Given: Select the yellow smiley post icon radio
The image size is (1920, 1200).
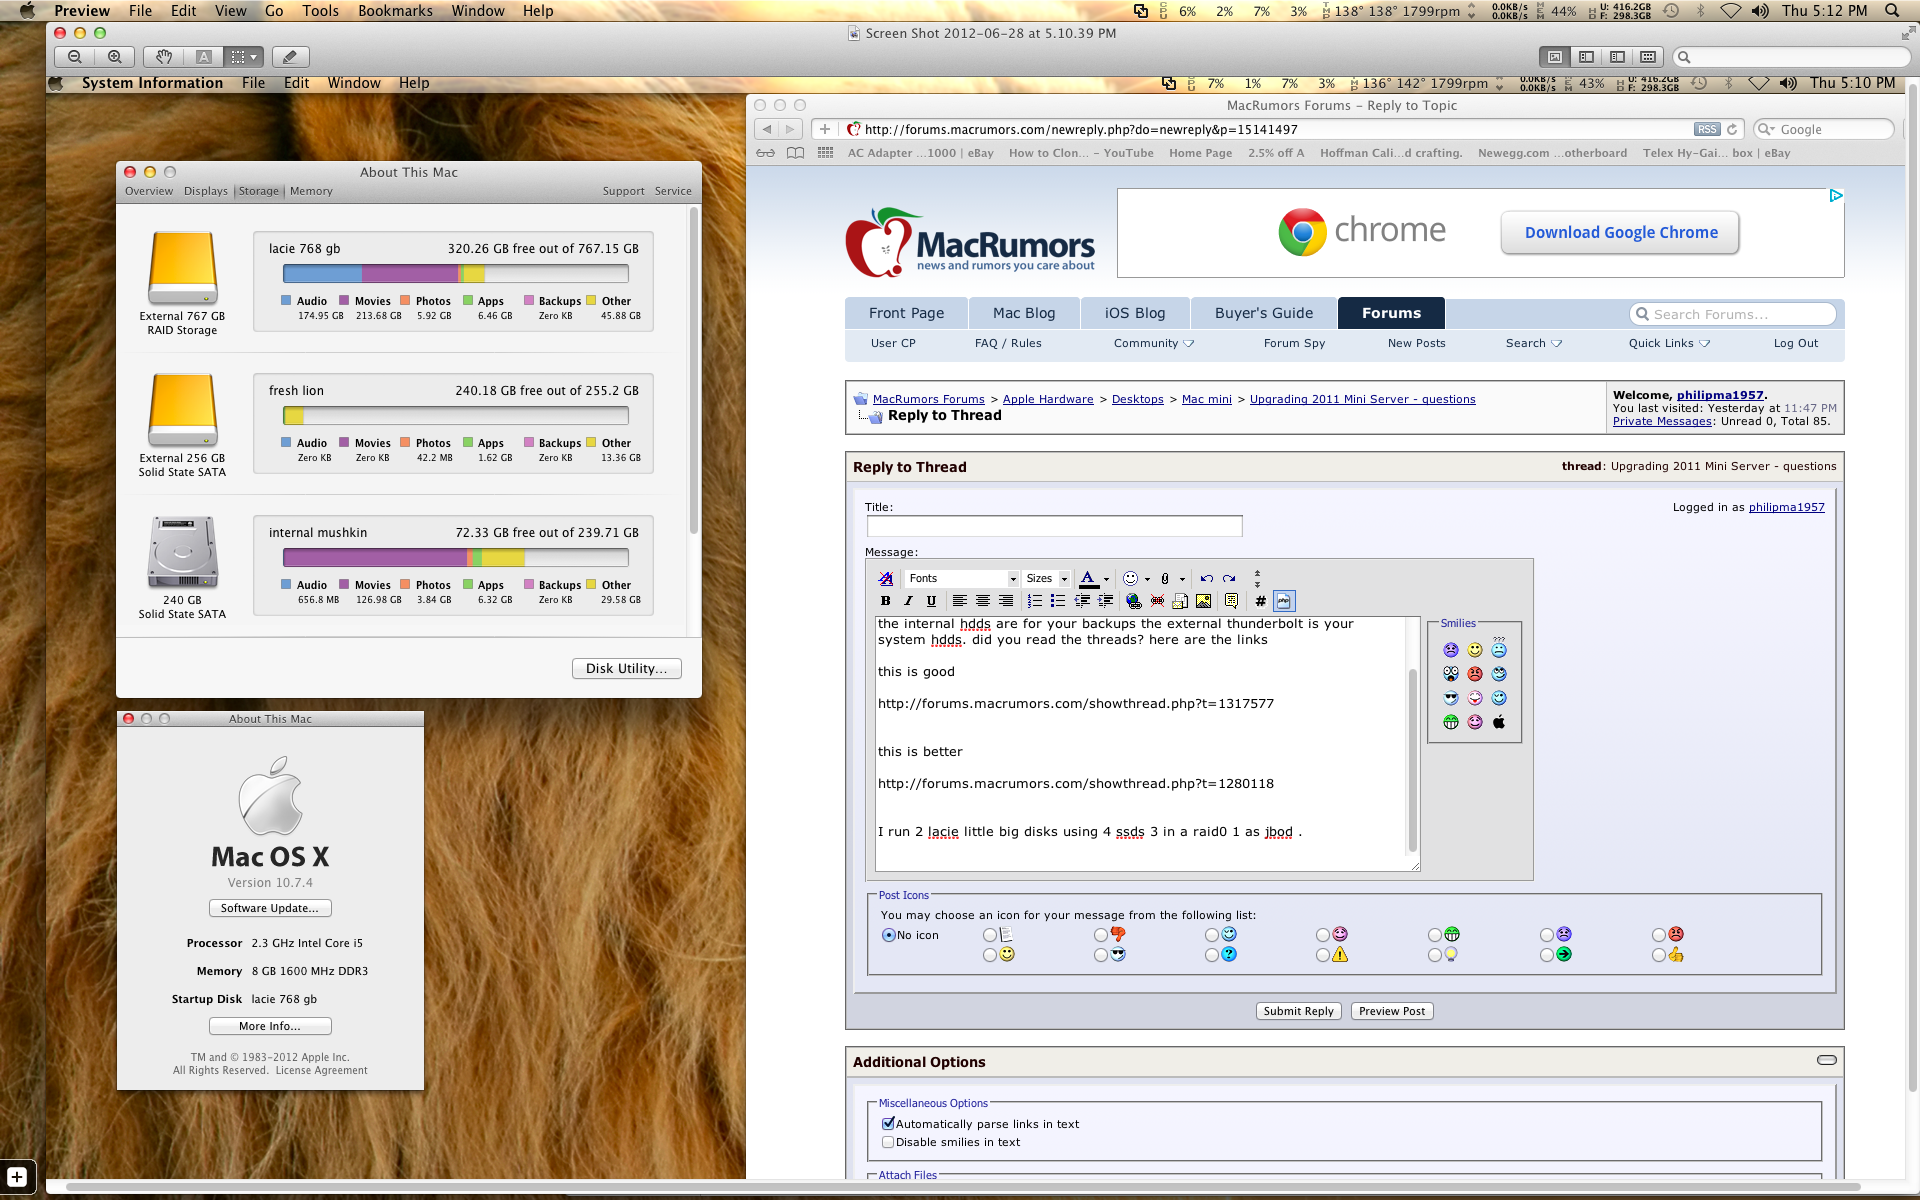Looking at the screenshot, I should (990, 955).
